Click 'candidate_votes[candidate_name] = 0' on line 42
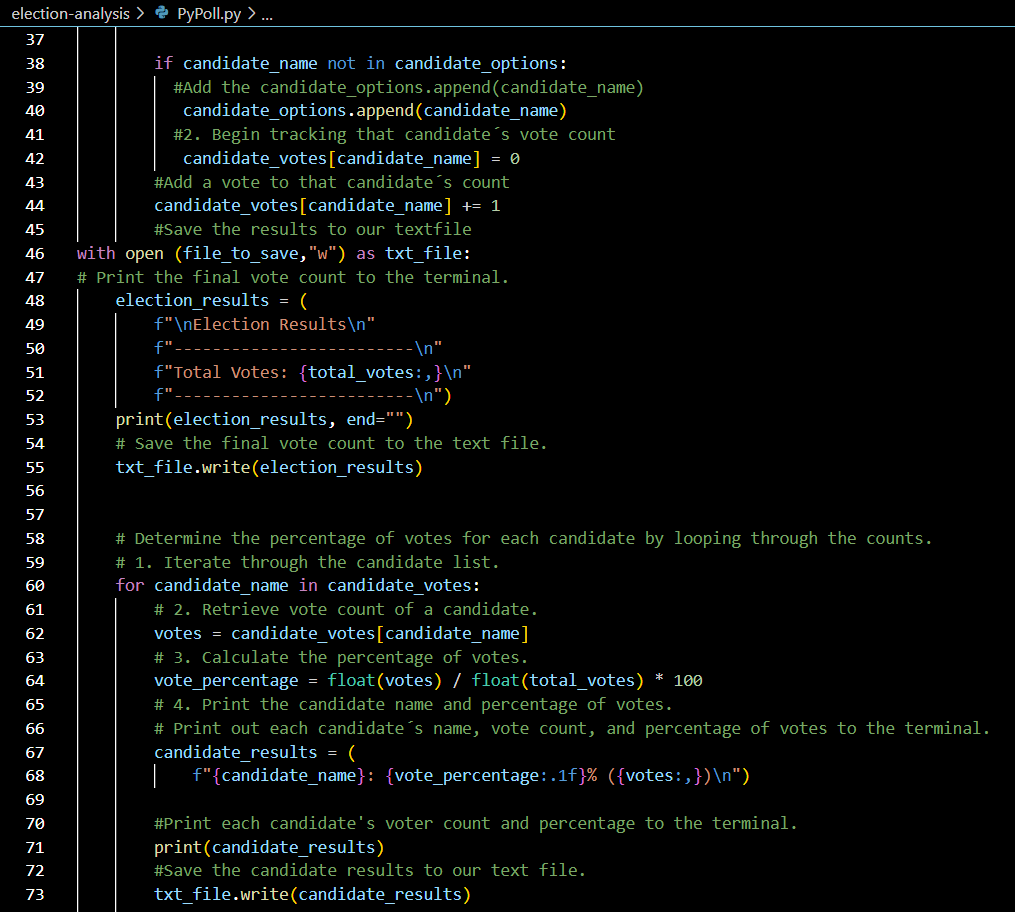The height and width of the screenshot is (912, 1015). coord(351,159)
